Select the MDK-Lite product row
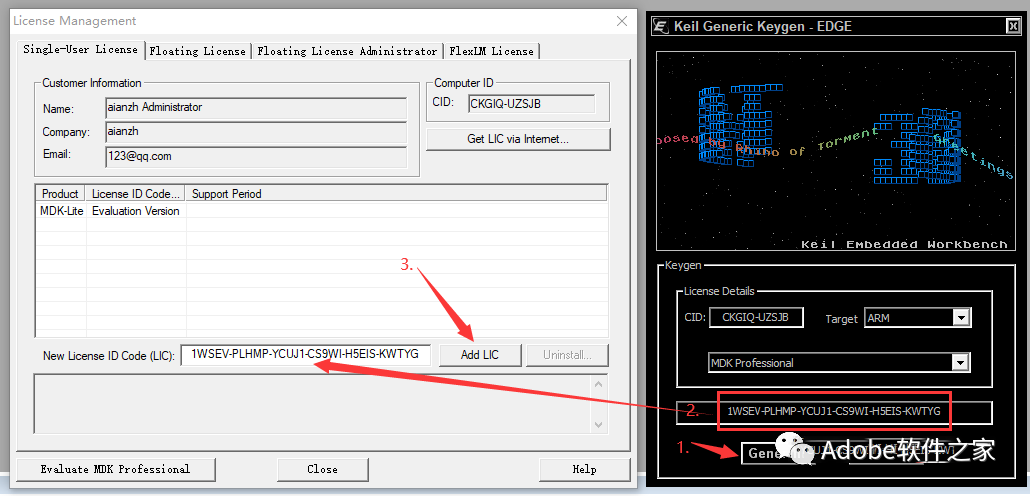The width and height of the screenshot is (1030, 496). point(322,211)
